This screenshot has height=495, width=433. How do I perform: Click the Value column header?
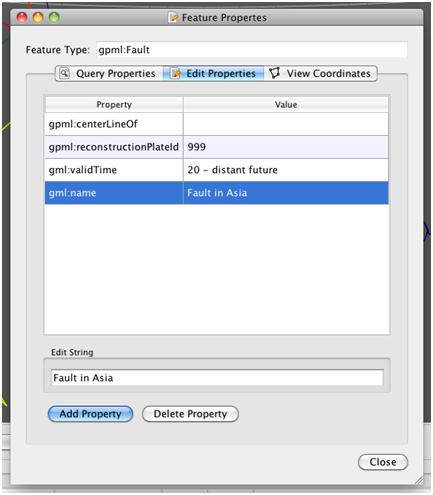(x=286, y=105)
